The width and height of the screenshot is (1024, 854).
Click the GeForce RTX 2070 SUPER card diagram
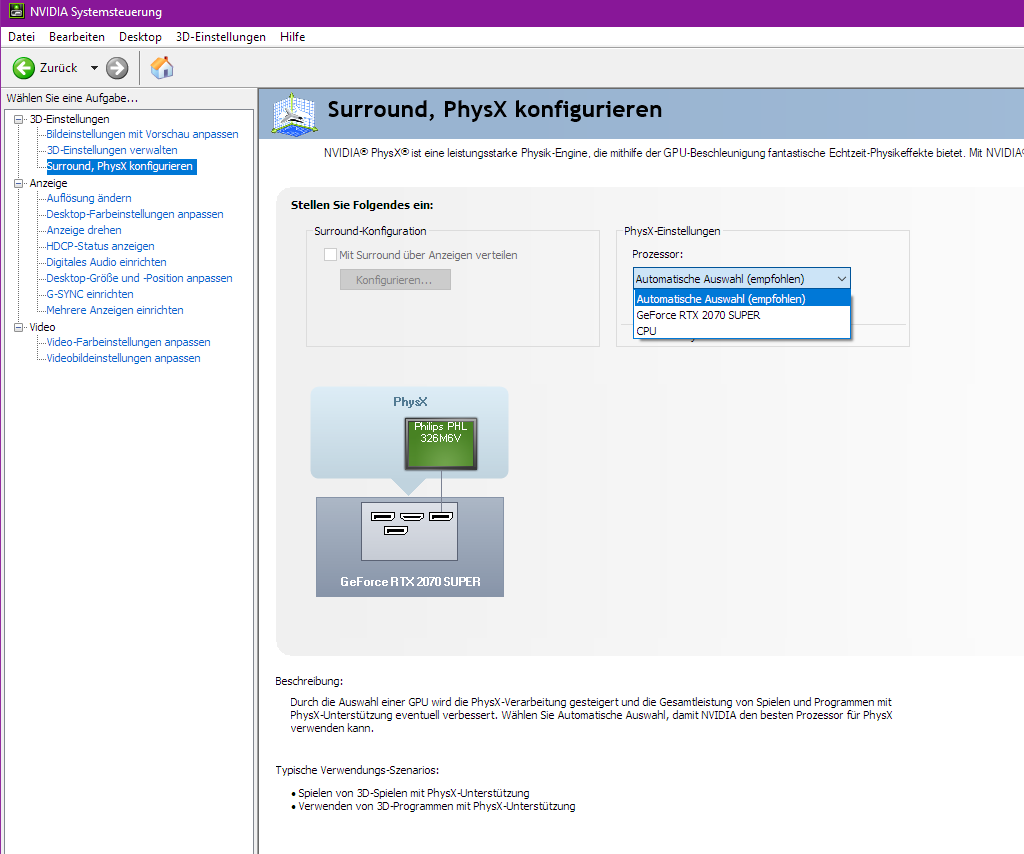[409, 546]
